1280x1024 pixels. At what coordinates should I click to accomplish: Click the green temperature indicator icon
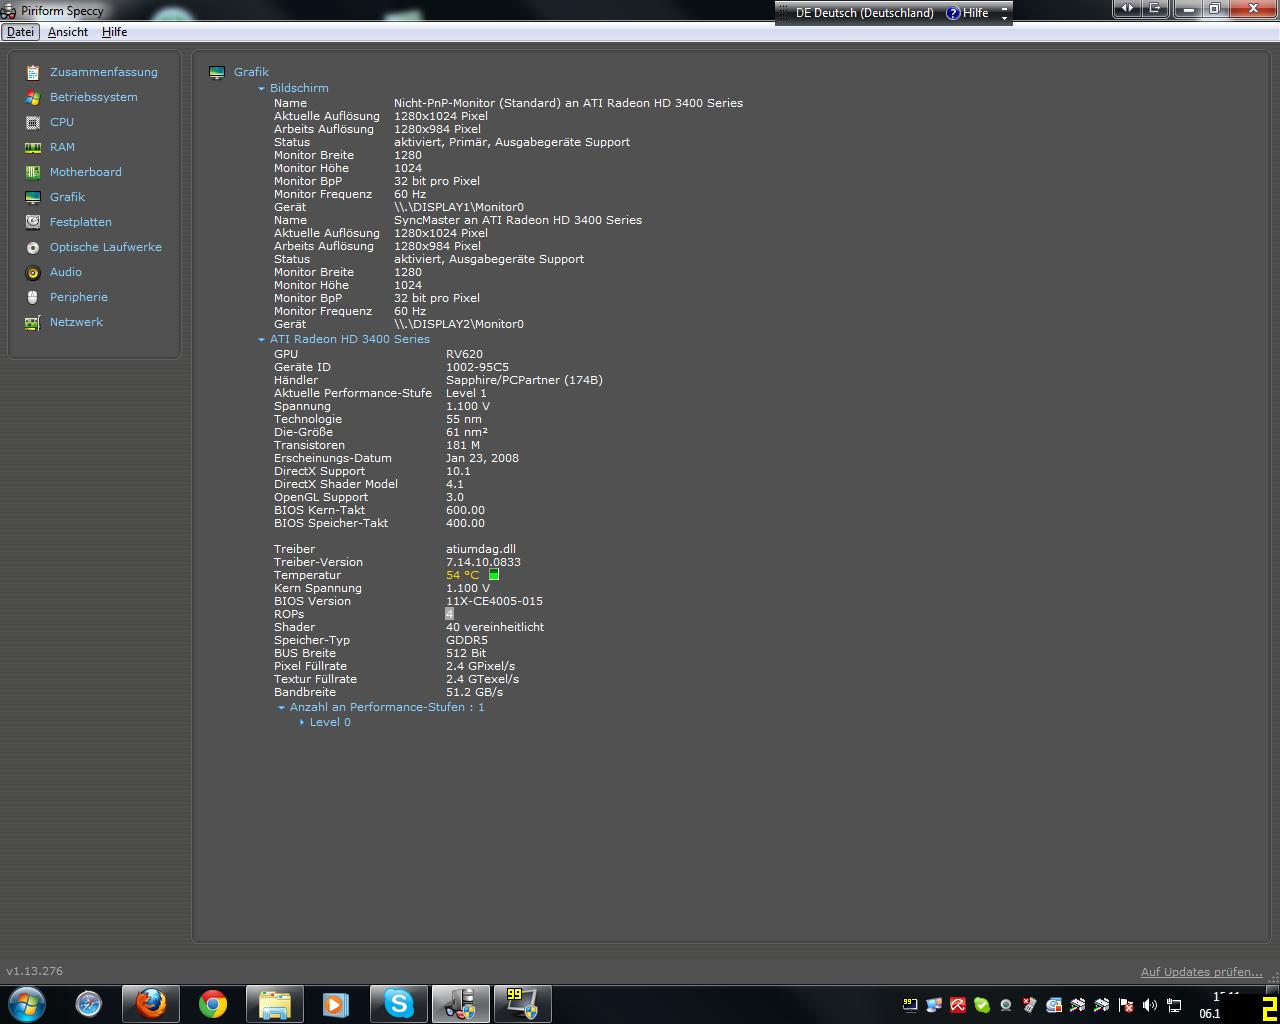pos(494,575)
